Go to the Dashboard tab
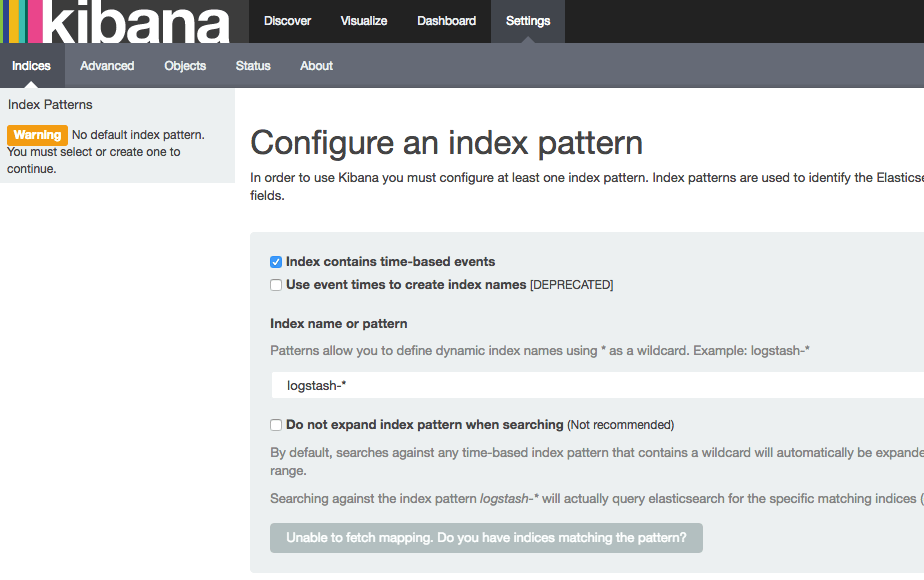 (446, 21)
